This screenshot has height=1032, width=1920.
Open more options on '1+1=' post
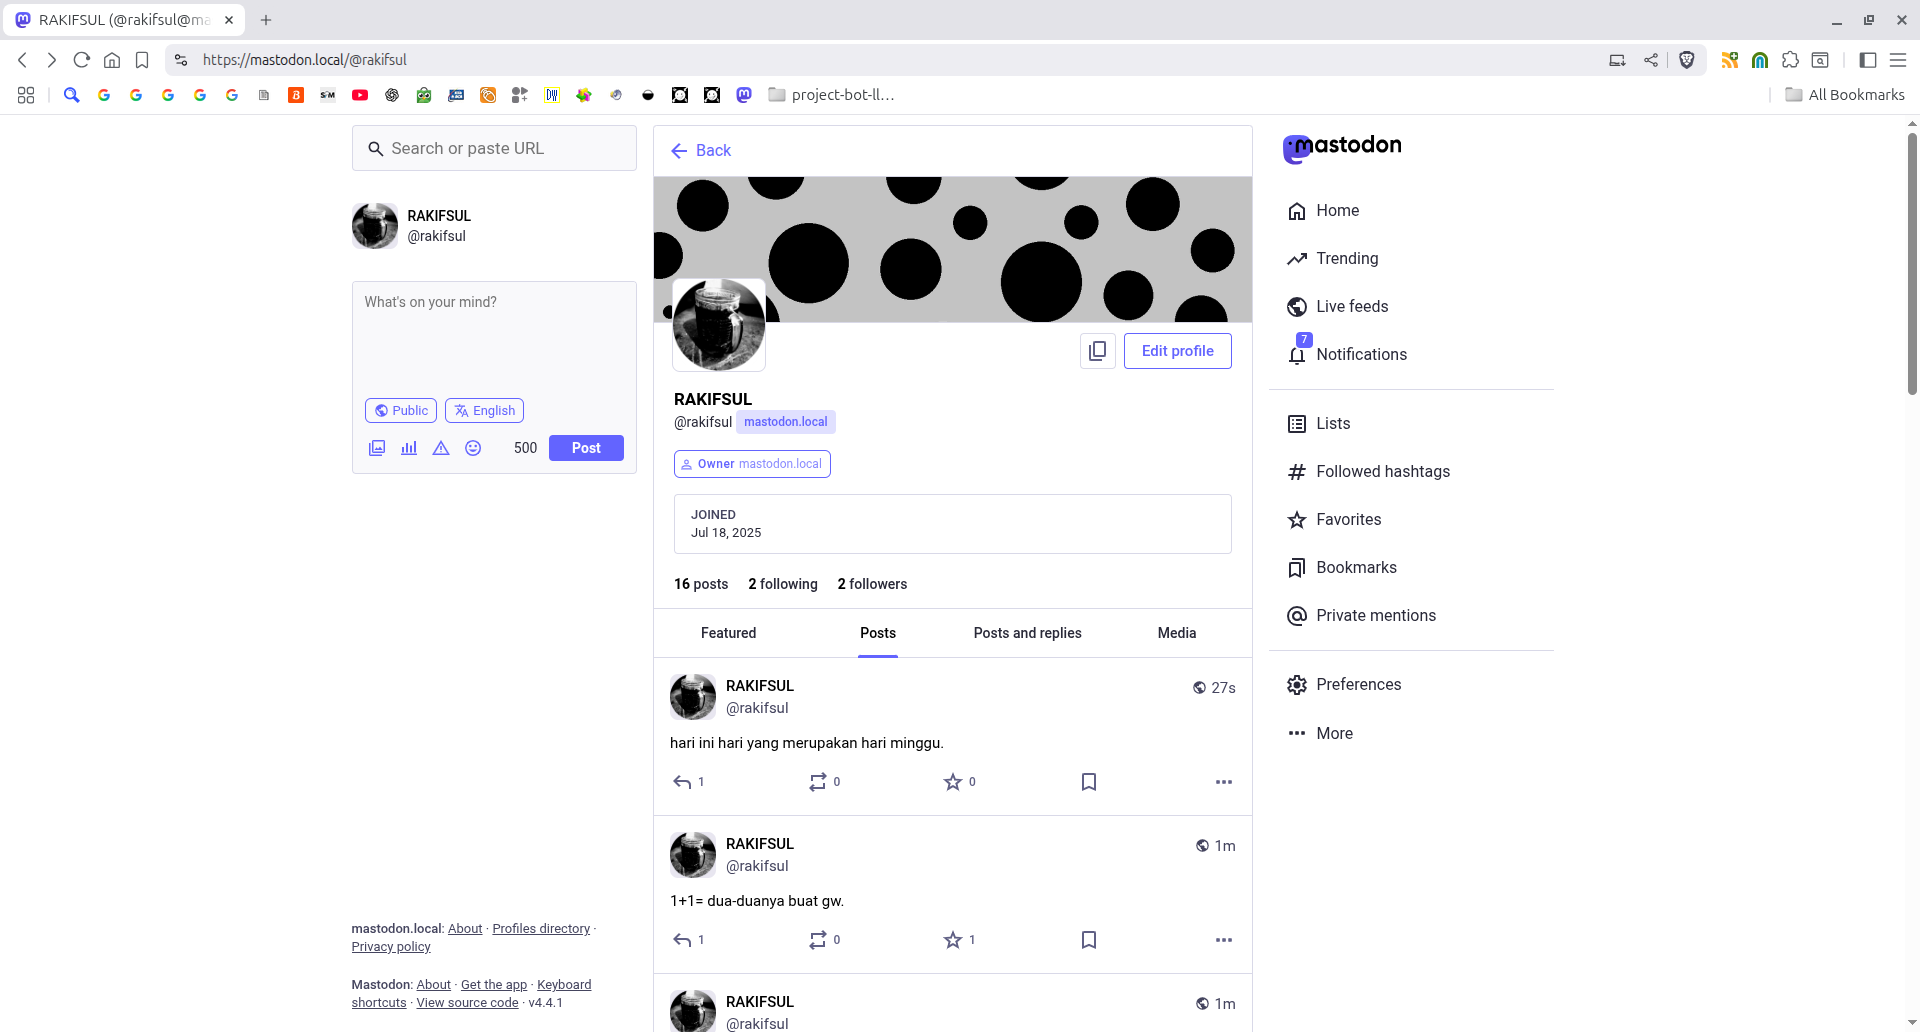pos(1224,940)
